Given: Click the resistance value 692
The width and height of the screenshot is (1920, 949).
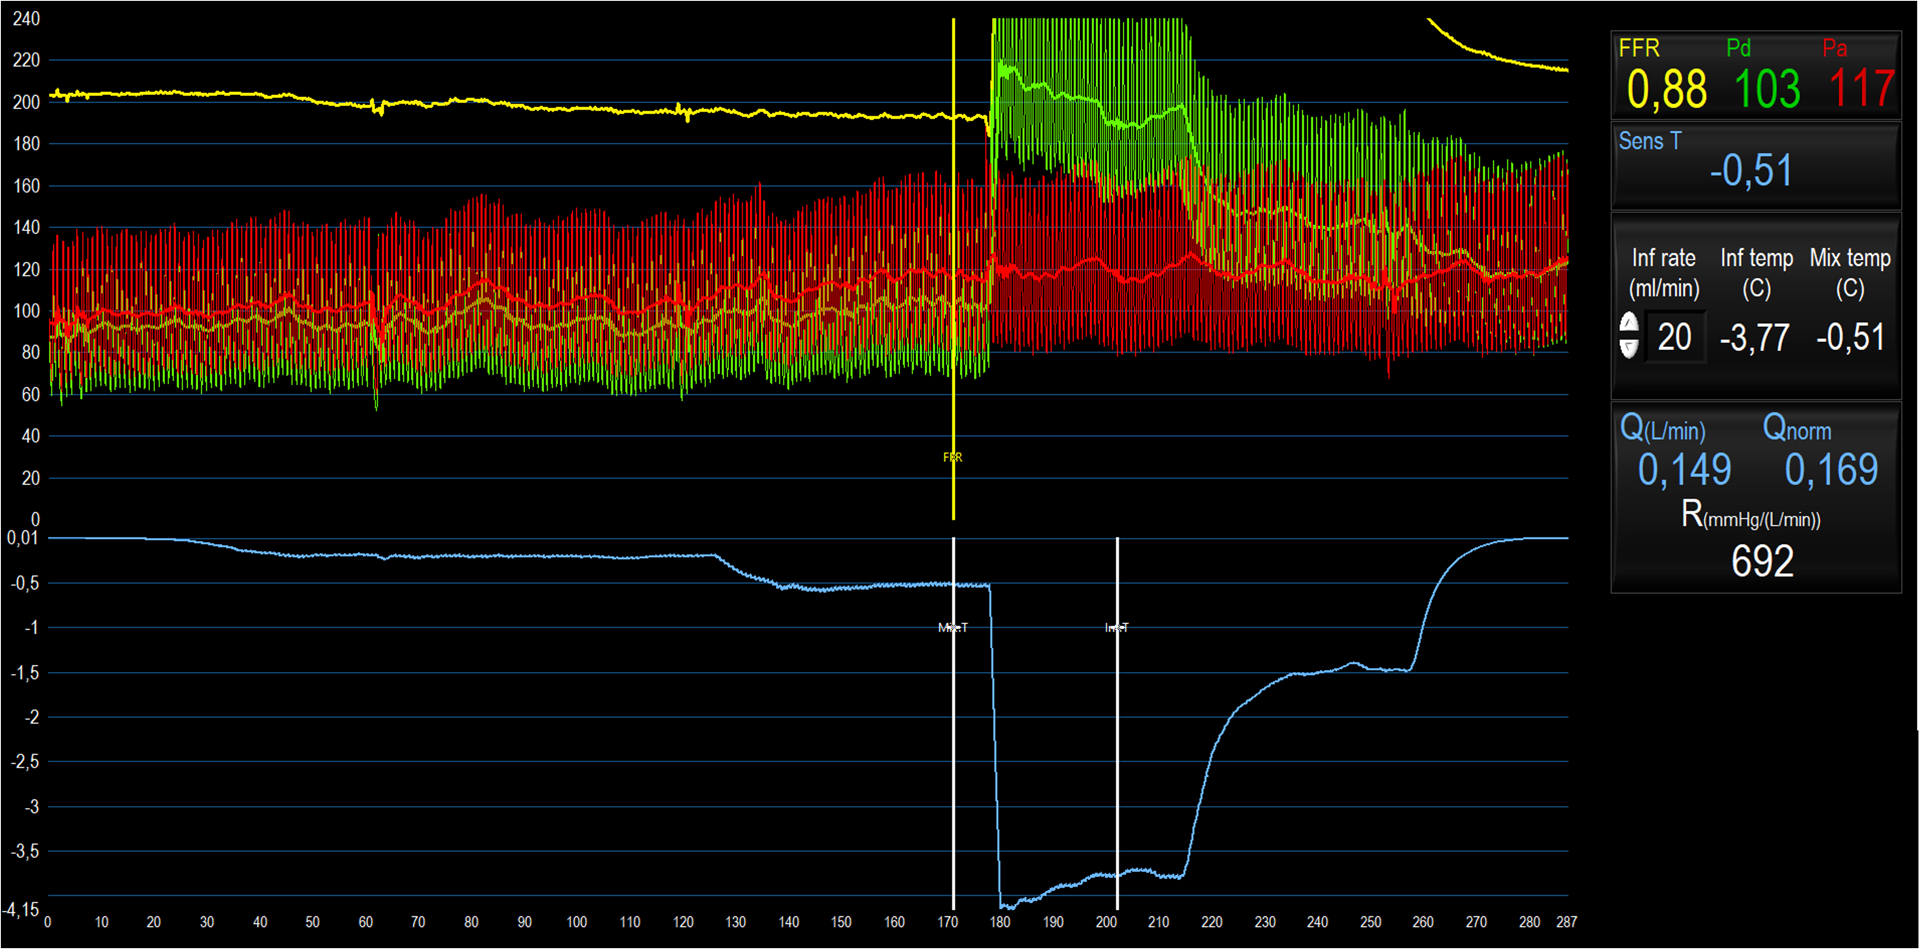Looking at the screenshot, I should coord(1762,562).
